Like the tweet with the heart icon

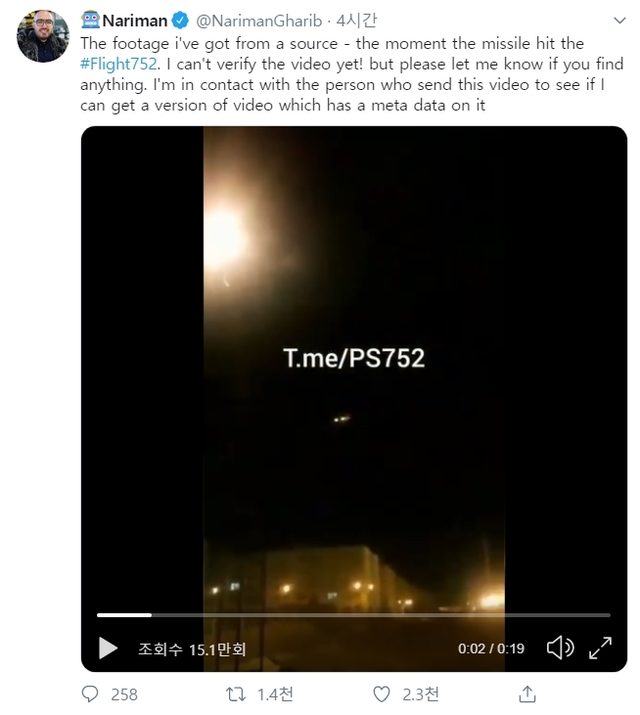click(381, 694)
